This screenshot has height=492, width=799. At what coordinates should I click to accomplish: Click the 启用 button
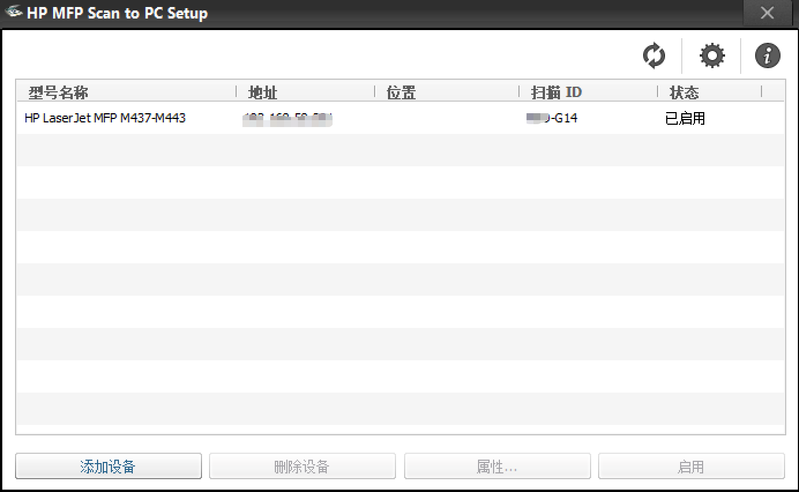pos(691,466)
